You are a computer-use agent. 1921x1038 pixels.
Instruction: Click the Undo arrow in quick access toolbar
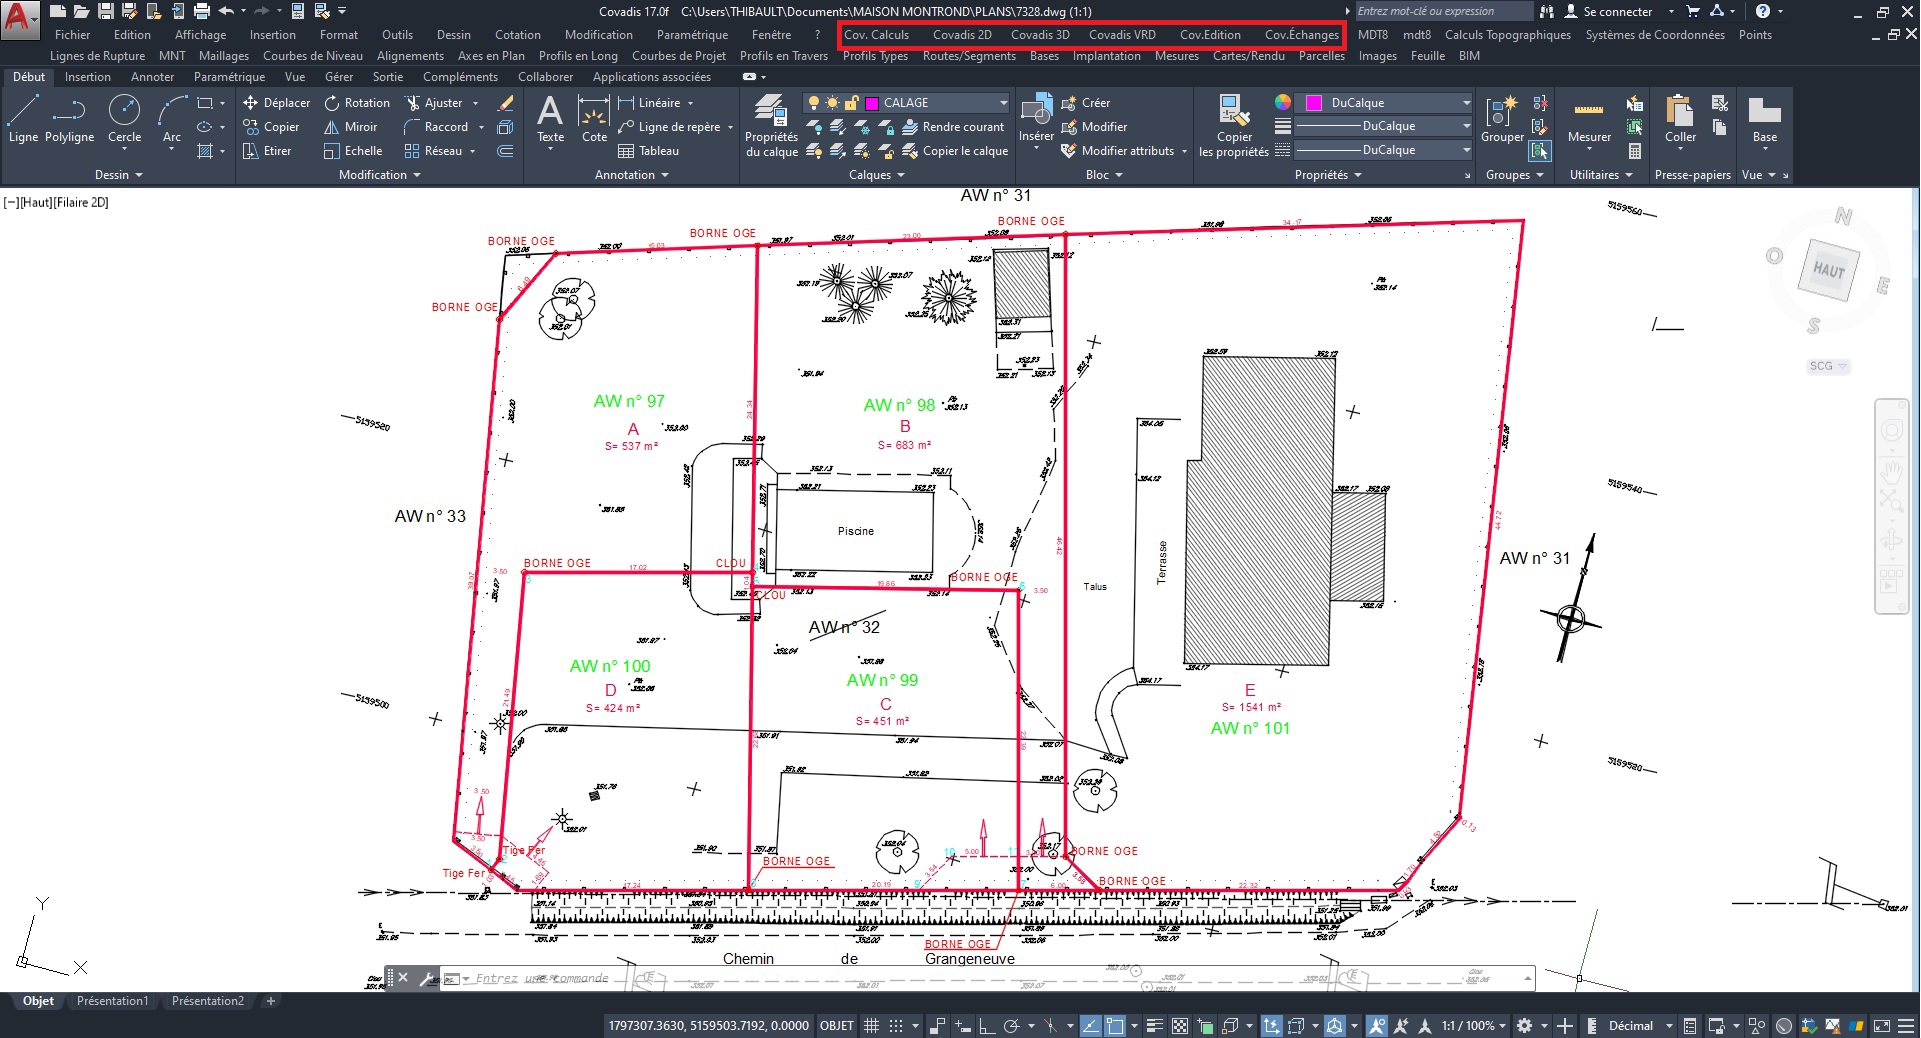[x=226, y=11]
